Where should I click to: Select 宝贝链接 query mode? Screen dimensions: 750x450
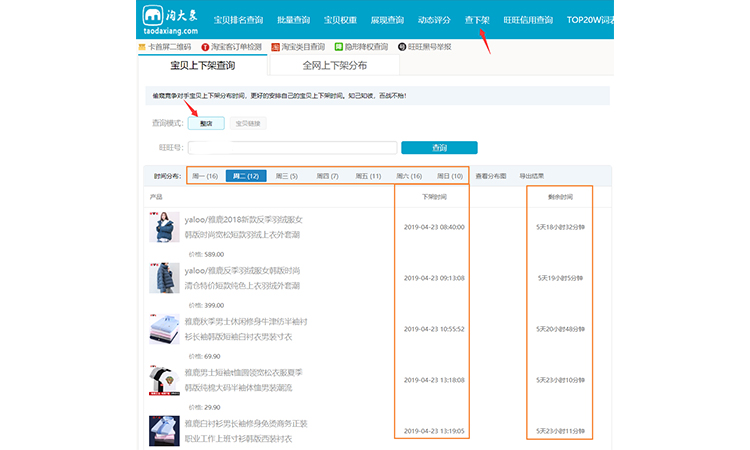[248, 123]
